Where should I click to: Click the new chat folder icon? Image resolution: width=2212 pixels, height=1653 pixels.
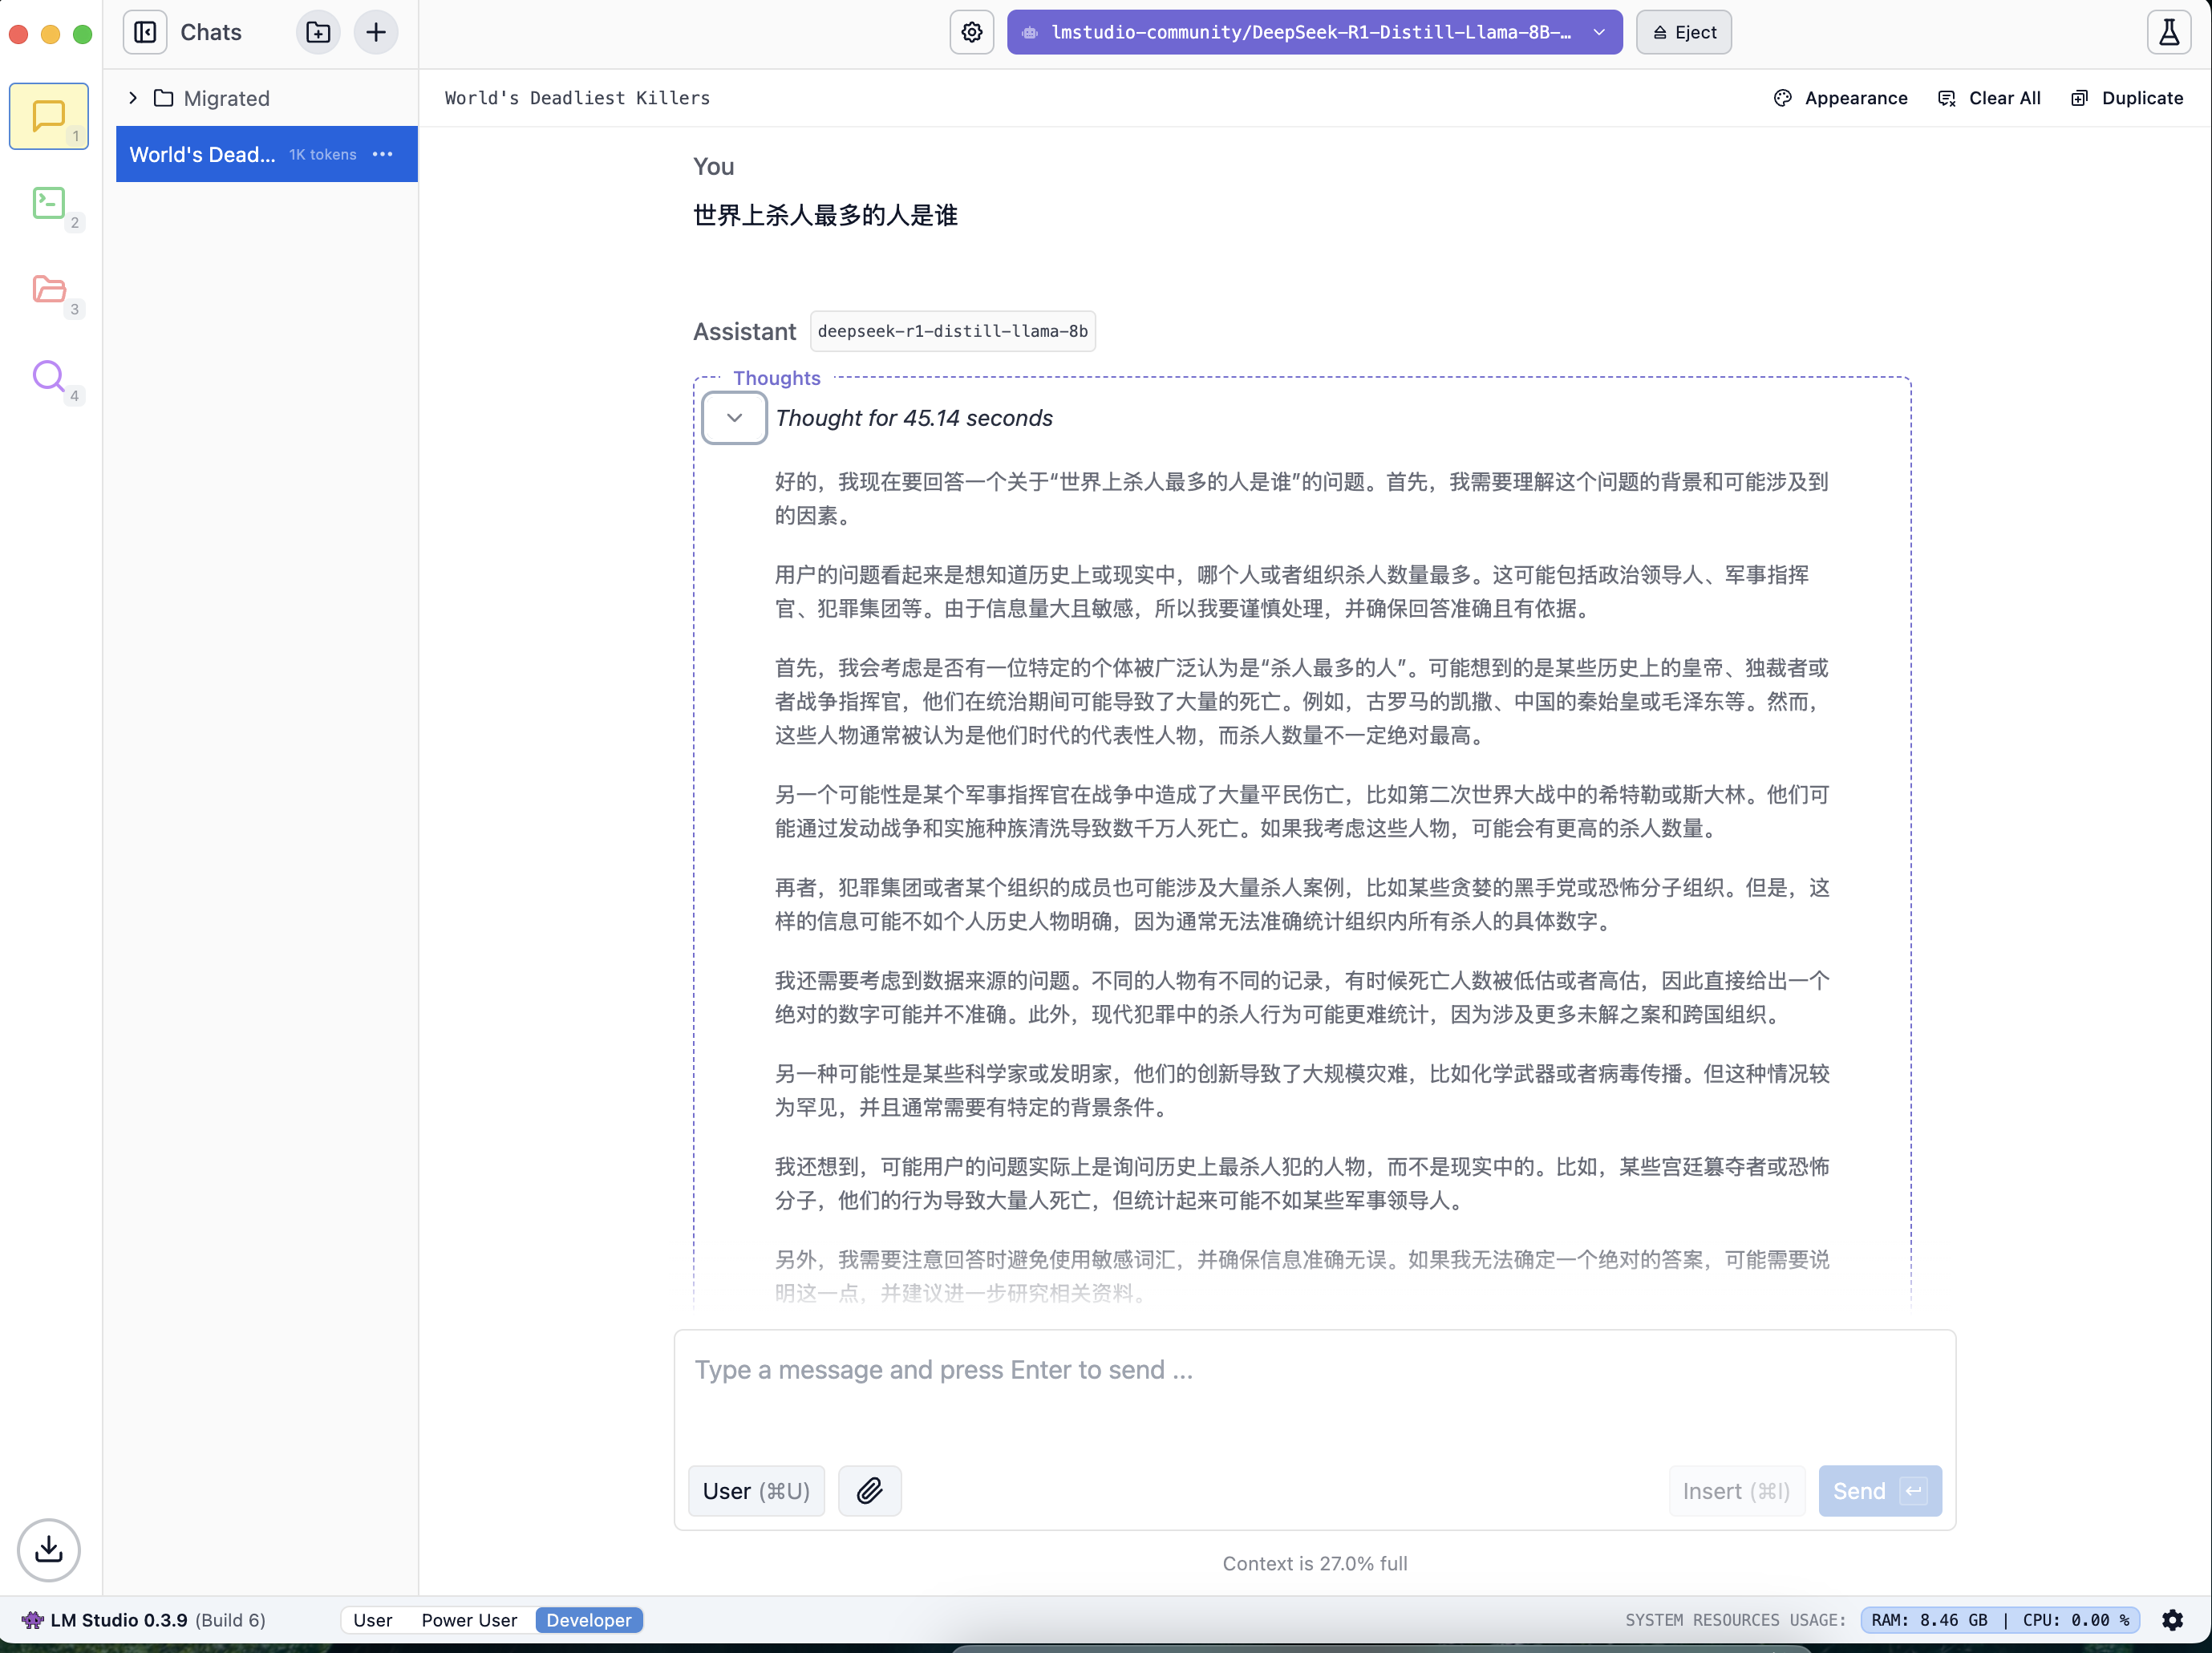pos(318,32)
